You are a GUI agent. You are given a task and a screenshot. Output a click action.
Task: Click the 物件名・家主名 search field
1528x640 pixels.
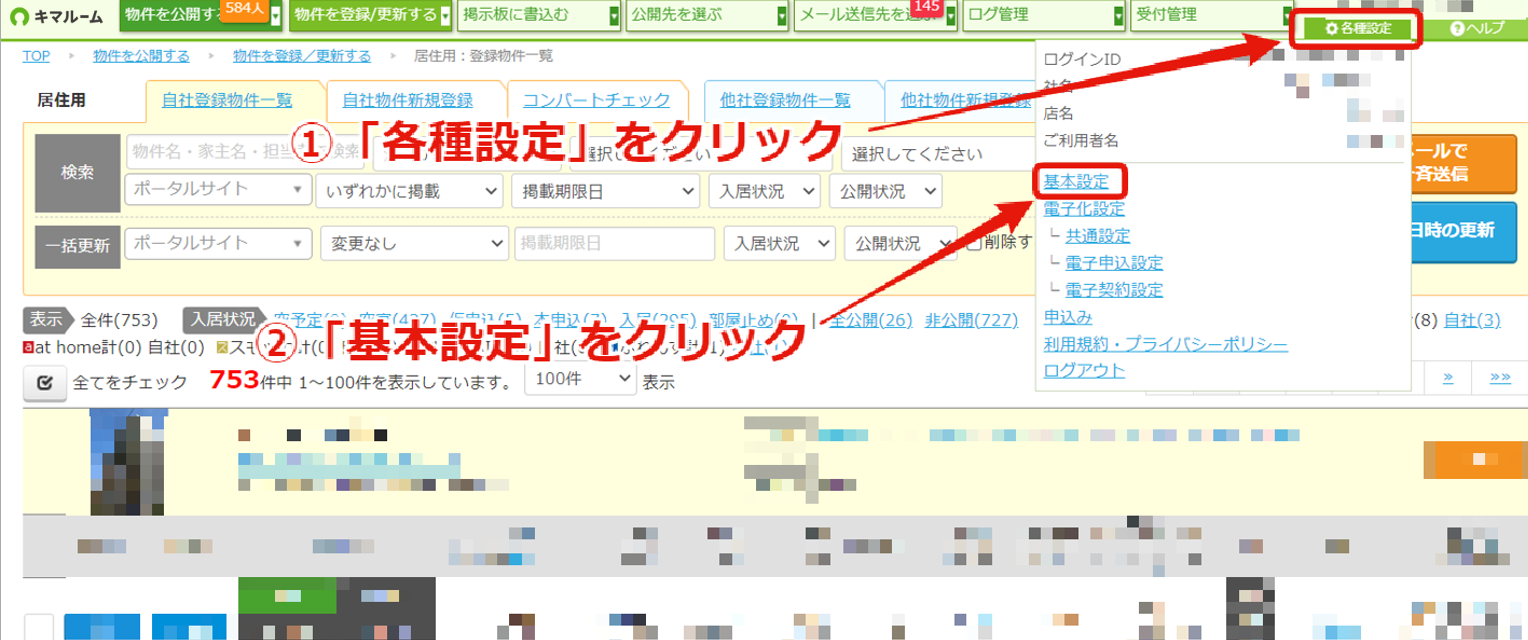[x=245, y=152]
